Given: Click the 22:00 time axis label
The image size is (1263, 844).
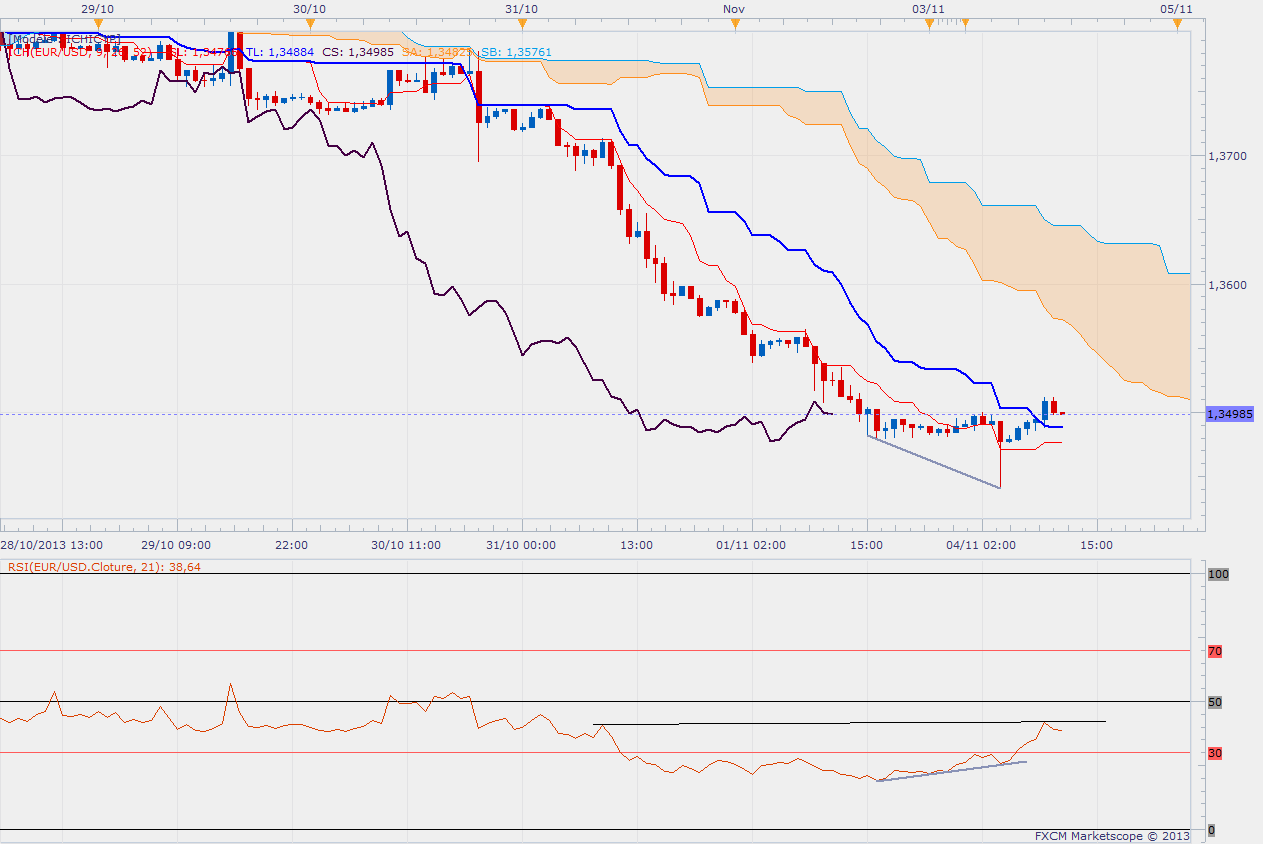Looking at the screenshot, I should (x=291, y=545).
